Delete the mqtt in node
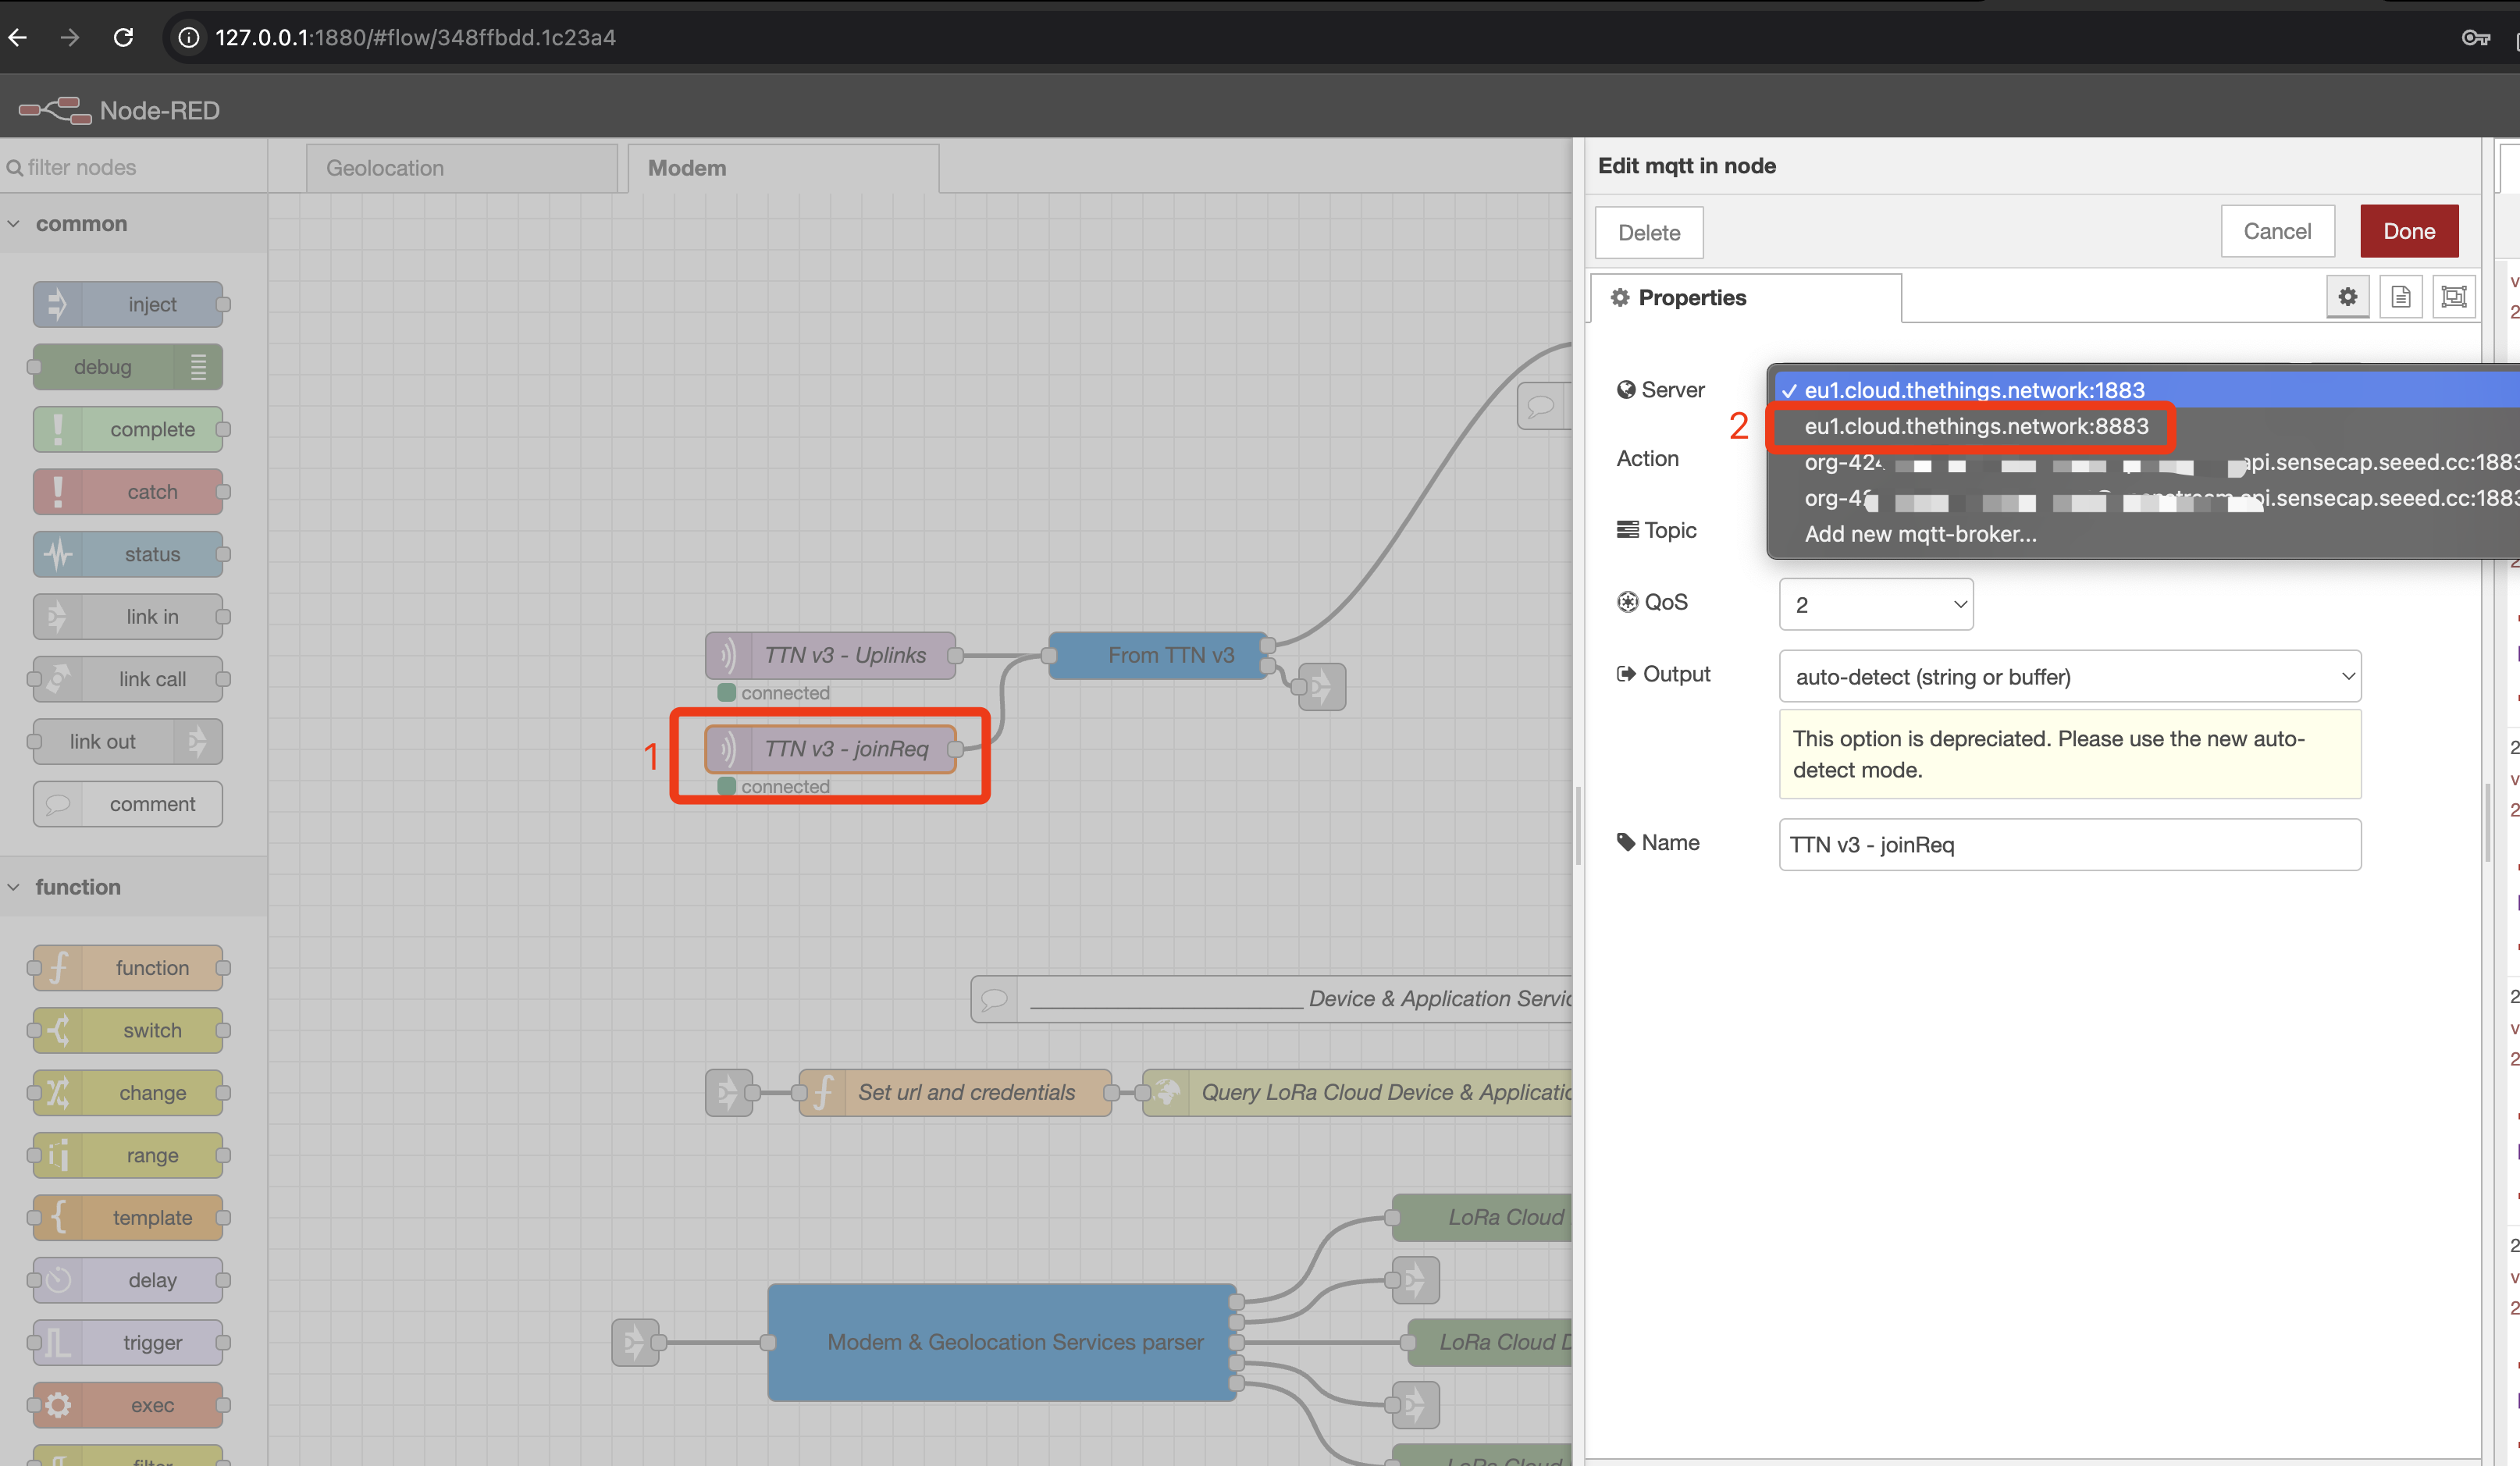2520x1466 pixels. coord(1649,232)
